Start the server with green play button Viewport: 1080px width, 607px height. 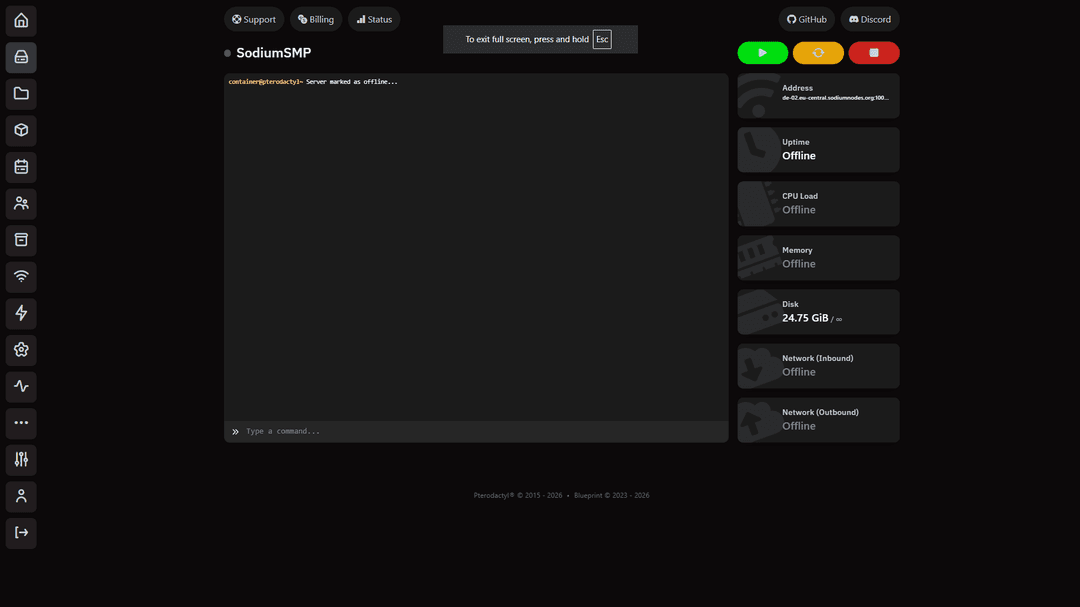coord(762,53)
